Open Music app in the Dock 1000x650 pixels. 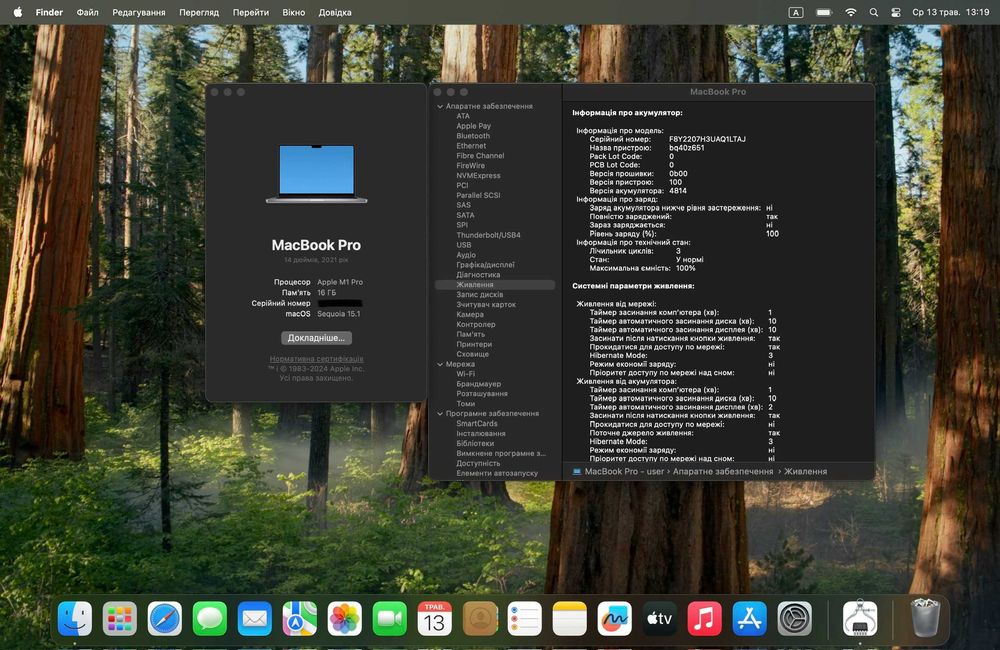tap(704, 618)
